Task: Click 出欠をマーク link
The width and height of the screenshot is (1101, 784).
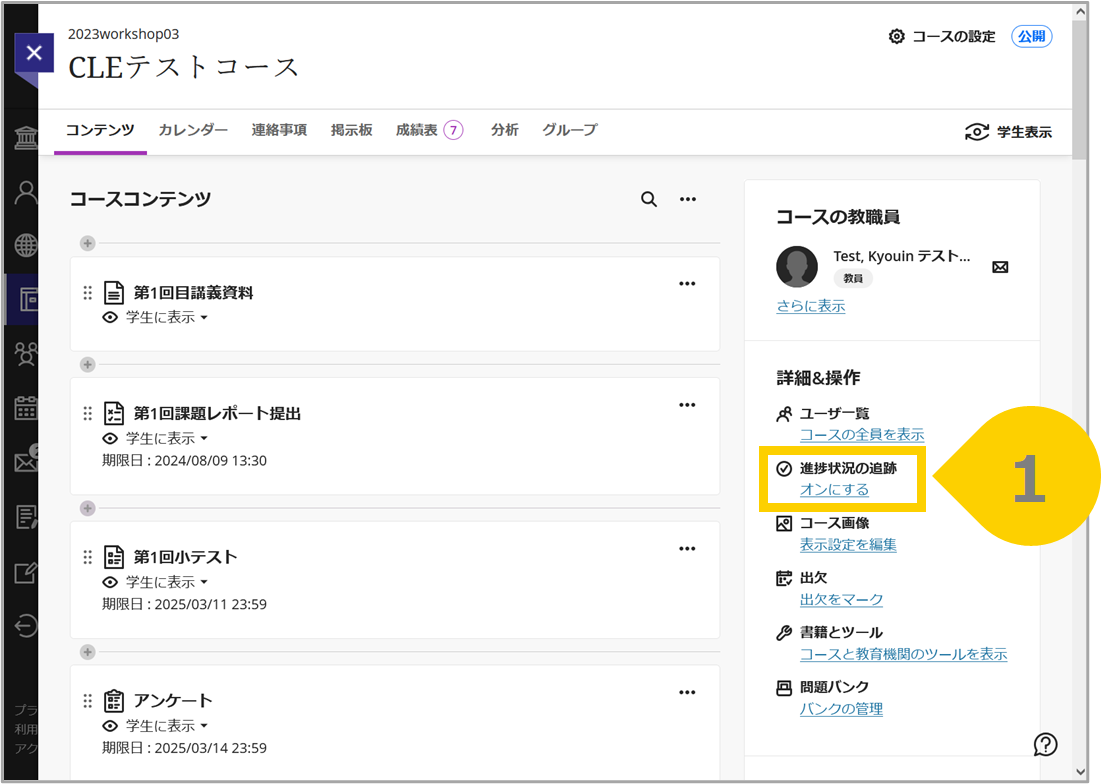Action: pos(841,599)
